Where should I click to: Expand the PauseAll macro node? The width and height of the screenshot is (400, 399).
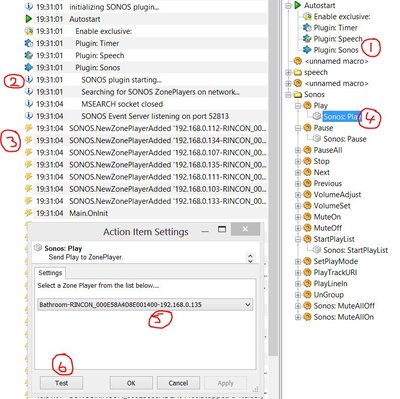pyautogui.click(x=298, y=150)
